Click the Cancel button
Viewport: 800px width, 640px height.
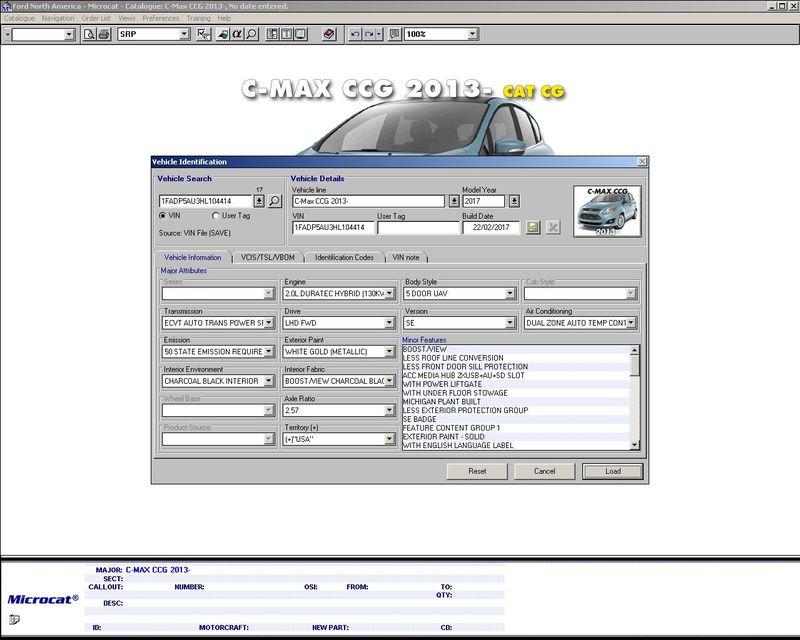pos(544,471)
